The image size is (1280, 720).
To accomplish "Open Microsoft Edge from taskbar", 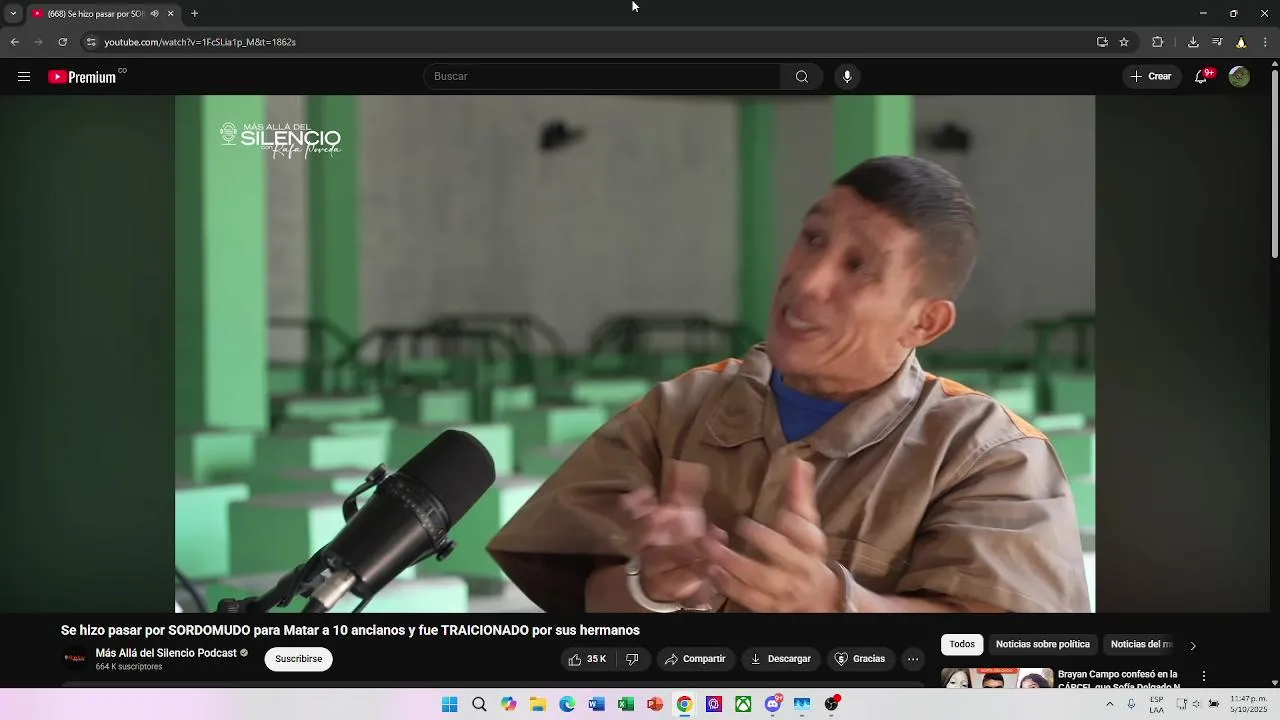I will pos(567,704).
